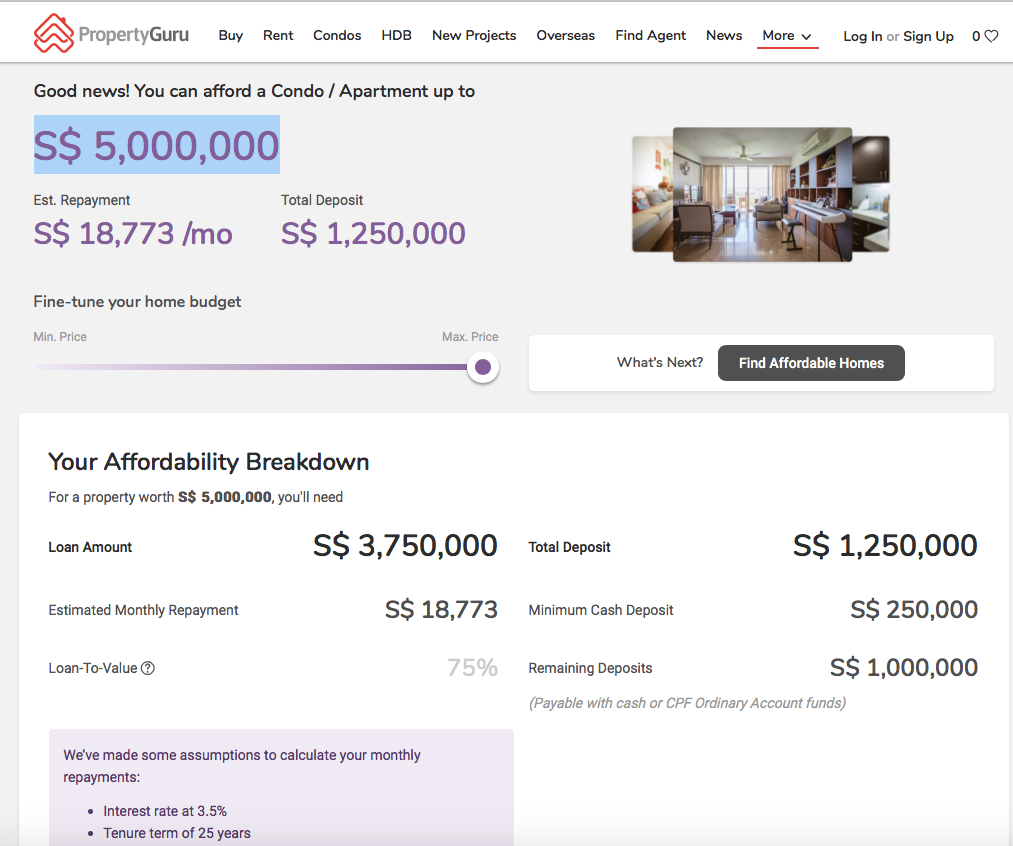Click the Sign Up link
The width and height of the screenshot is (1013, 846).
click(928, 36)
